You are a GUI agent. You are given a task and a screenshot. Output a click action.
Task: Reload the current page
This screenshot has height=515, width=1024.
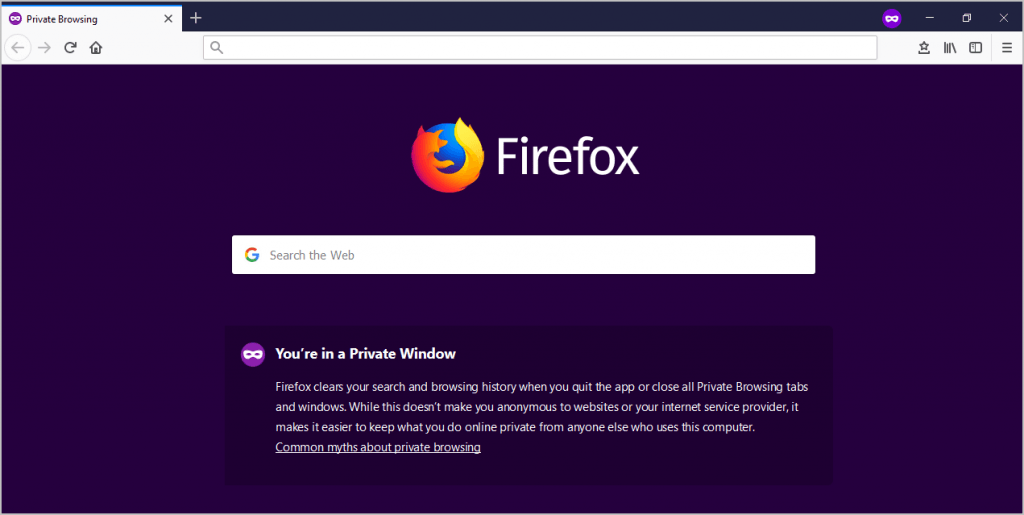point(71,48)
